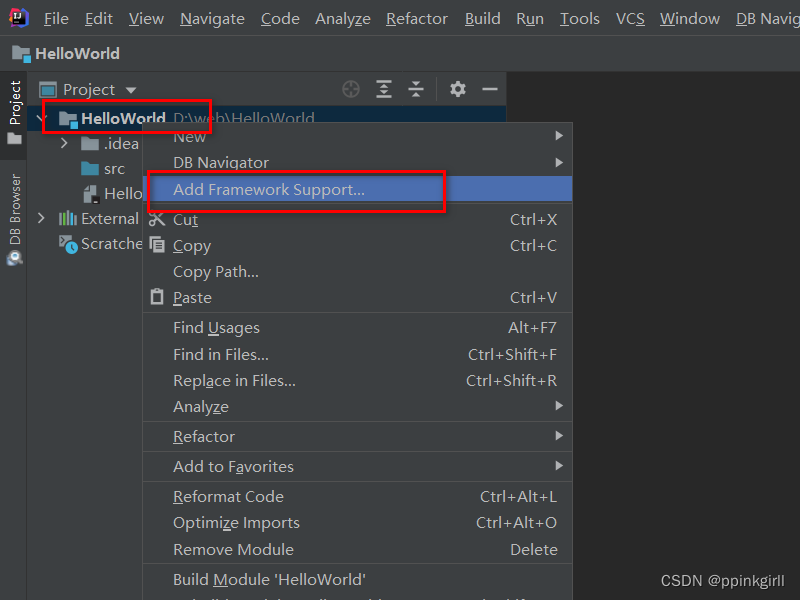Open the Project view dropdown arrow

point(131,90)
